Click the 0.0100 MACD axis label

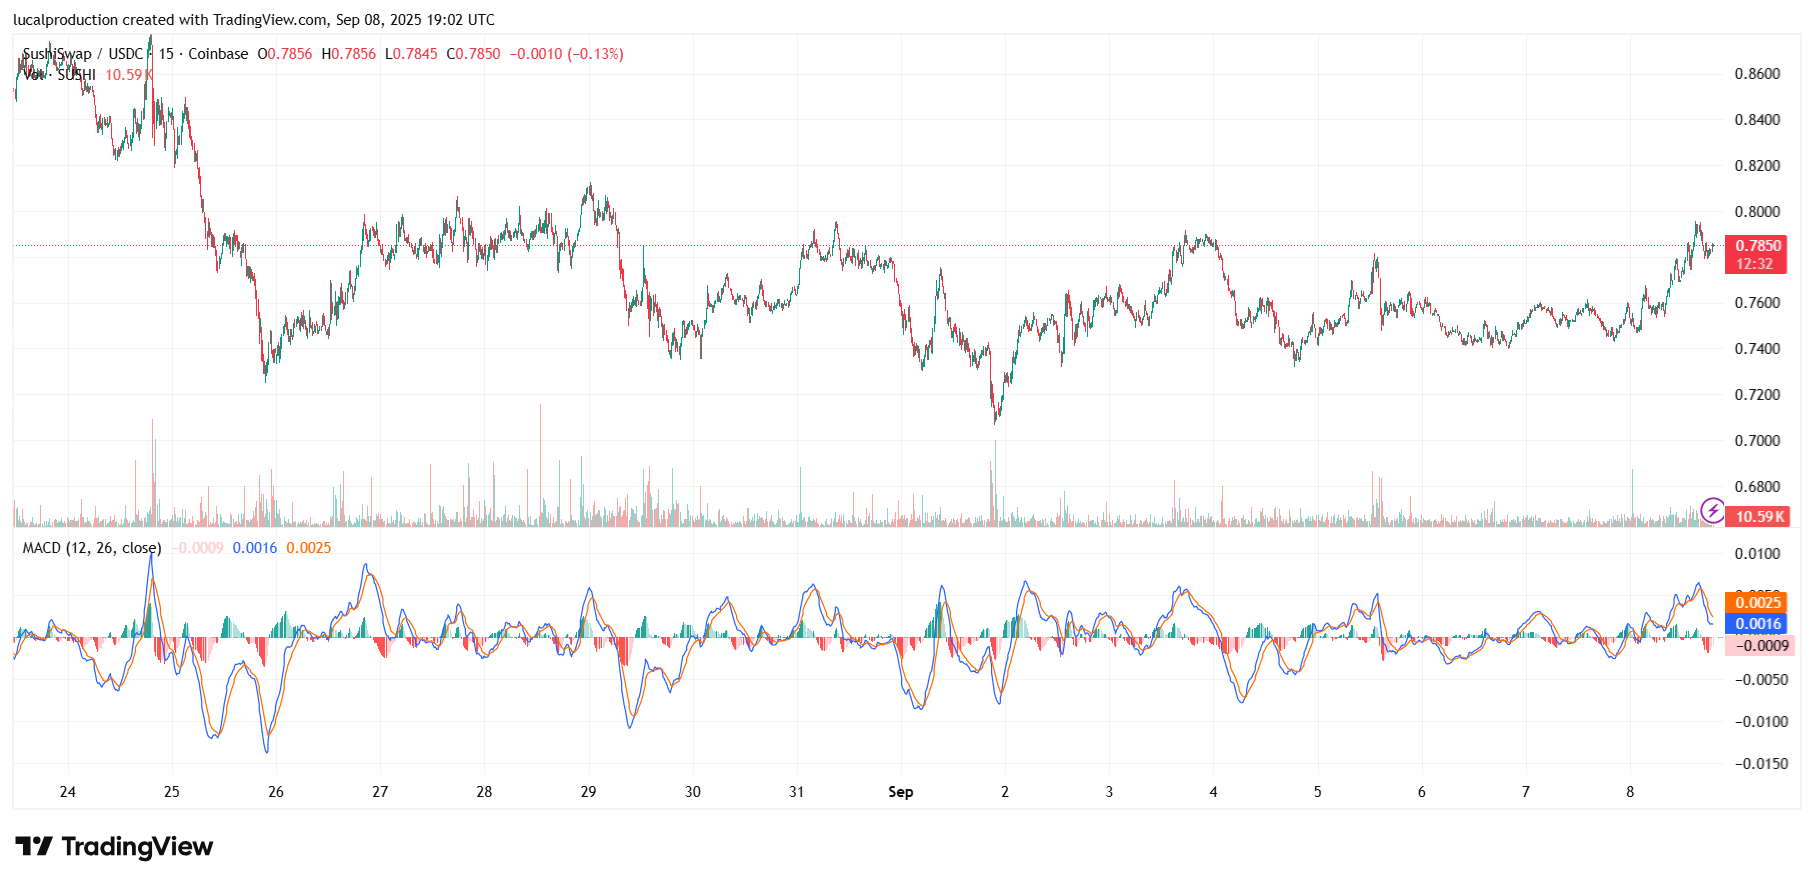pyautogui.click(x=1757, y=554)
